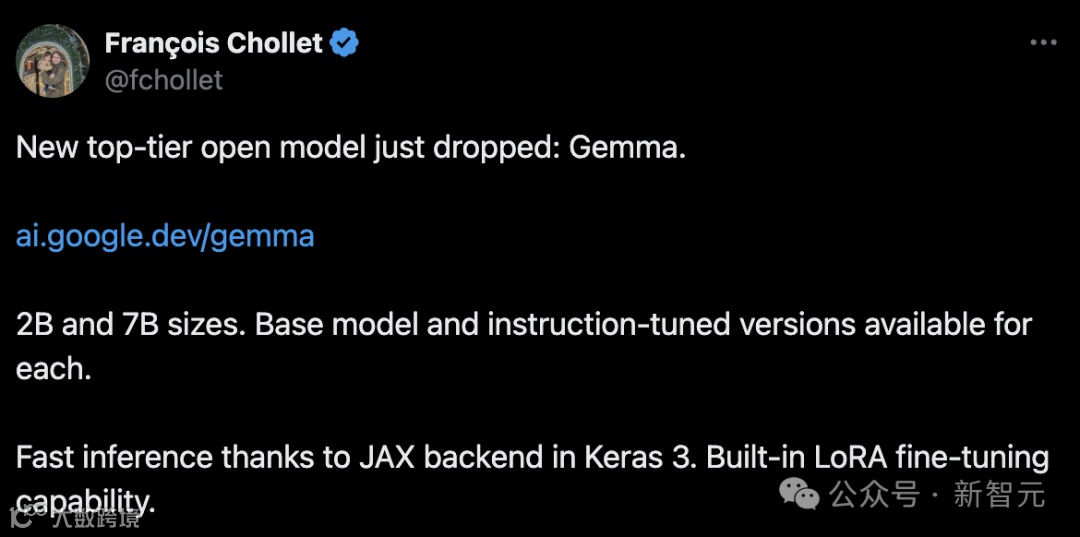This screenshot has height=537, width=1080.
Task: Click the word 'each.' in the tweet
Action: [x=54, y=370]
